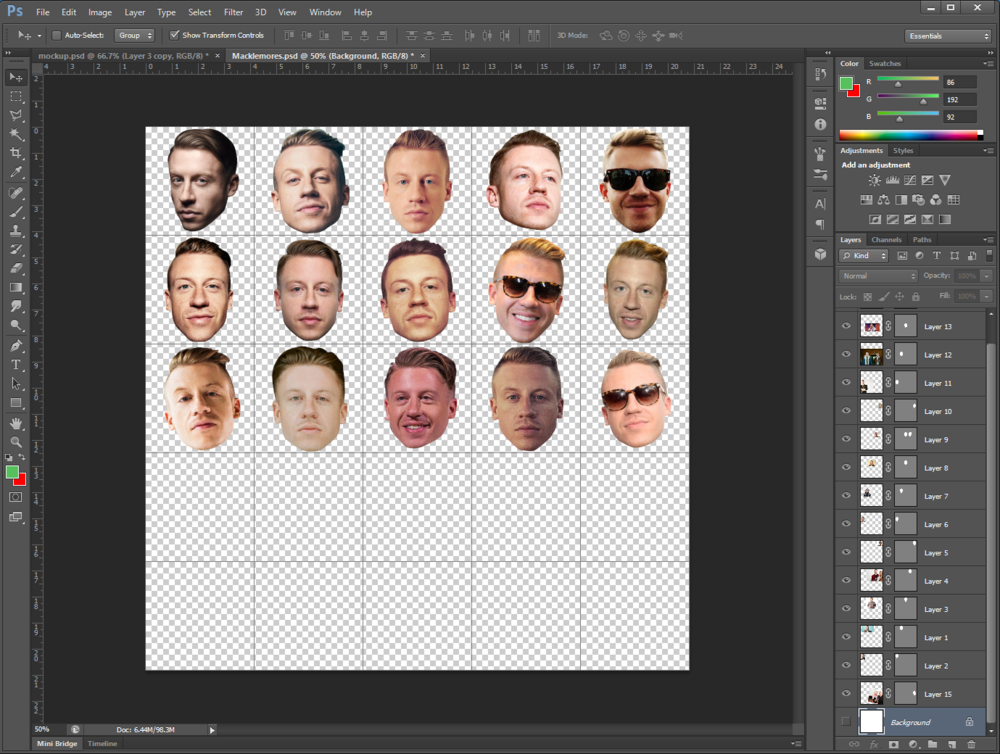Open the Essentials workspace dropdown

point(946,36)
